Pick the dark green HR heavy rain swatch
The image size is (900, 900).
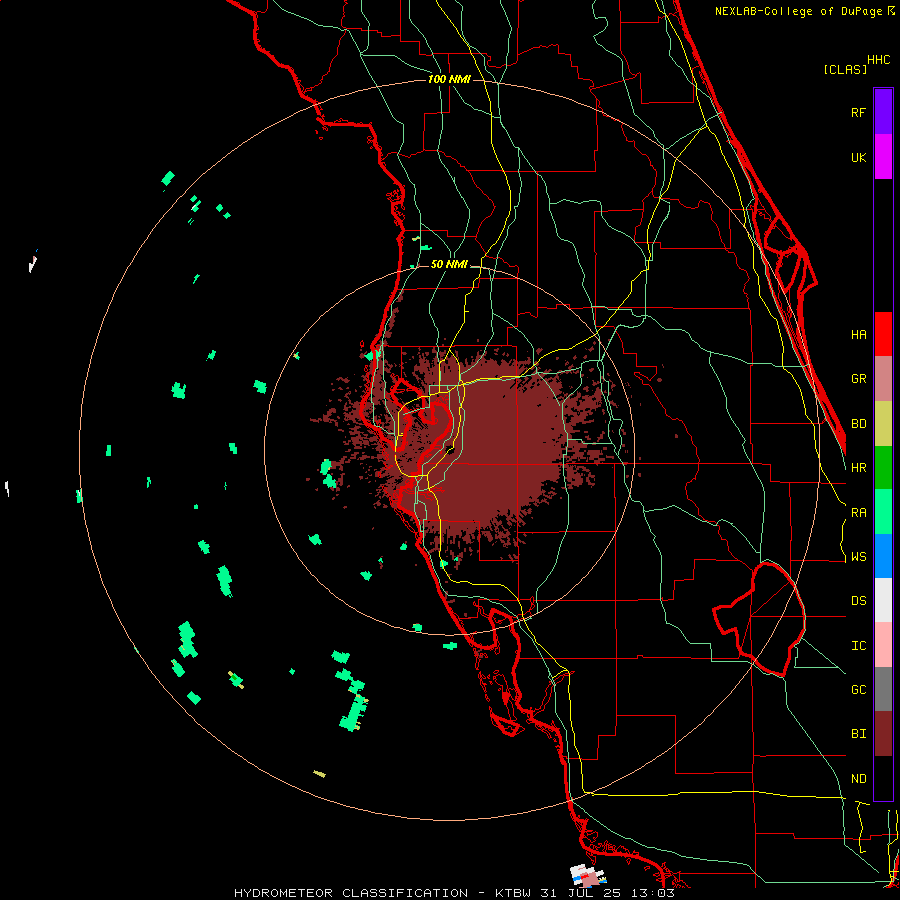[x=883, y=468]
